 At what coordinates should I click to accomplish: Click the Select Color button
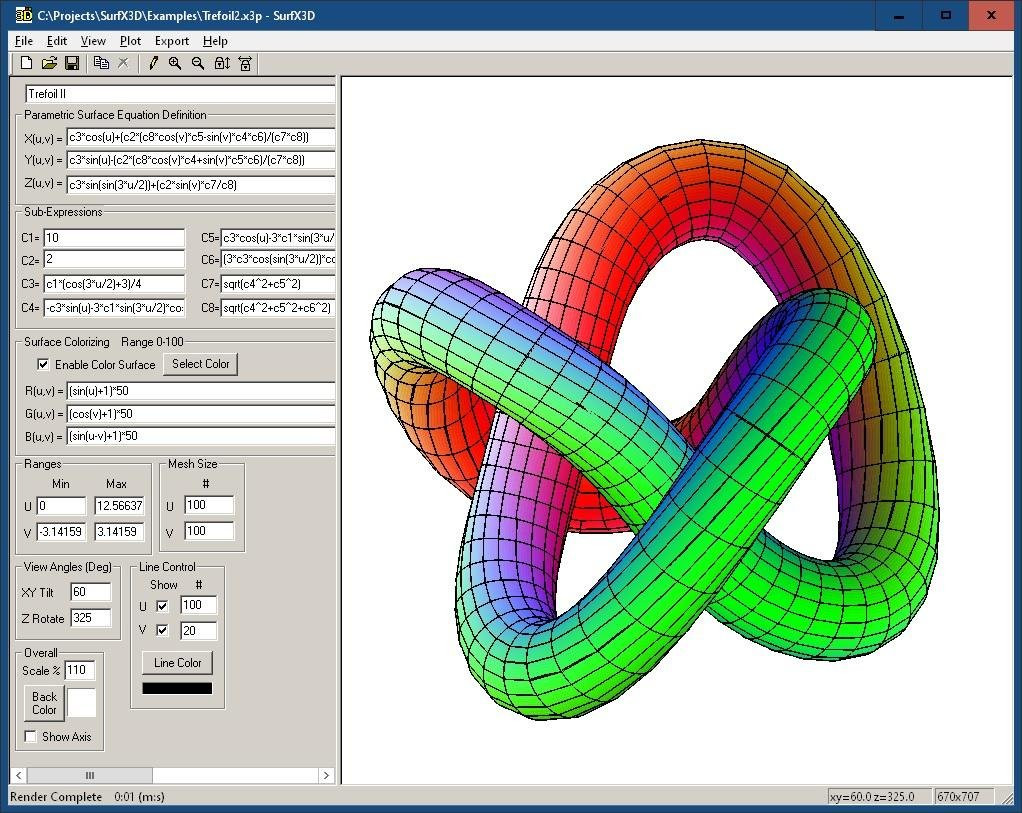[x=200, y=364]
